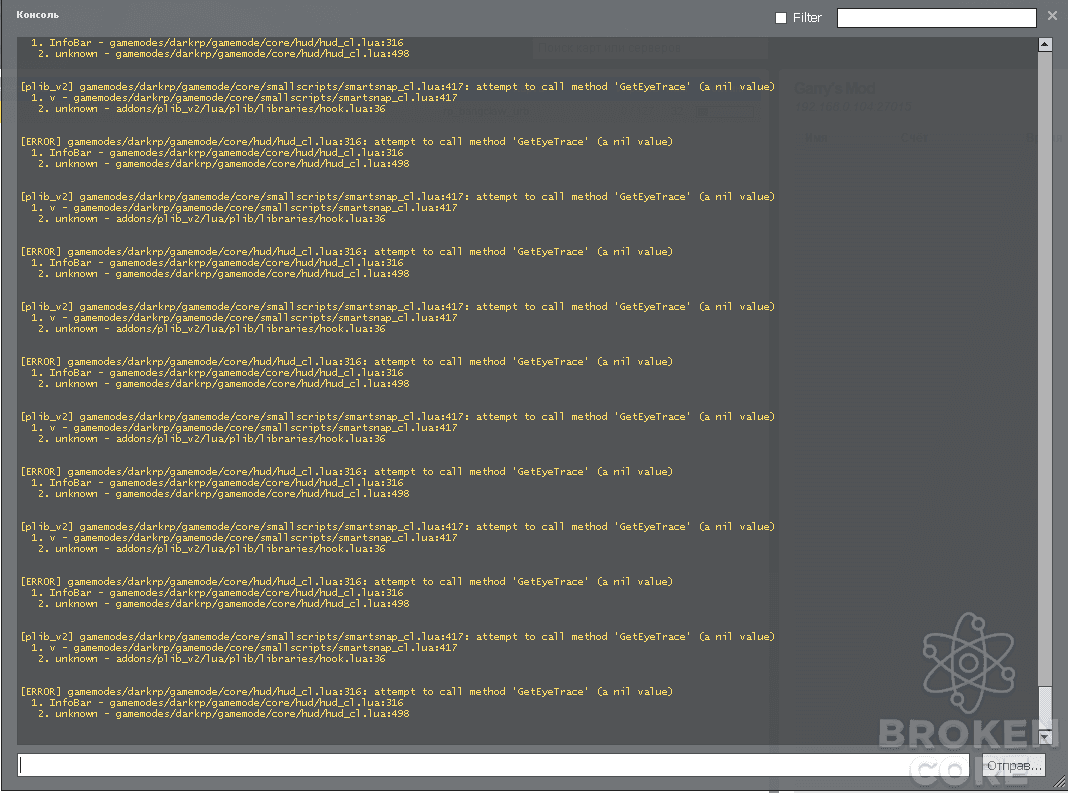Image resolution: width=1068 pixels, height=793 pixels.
Task: Click the scrollbar down arrow
Action: [1045, 737]
